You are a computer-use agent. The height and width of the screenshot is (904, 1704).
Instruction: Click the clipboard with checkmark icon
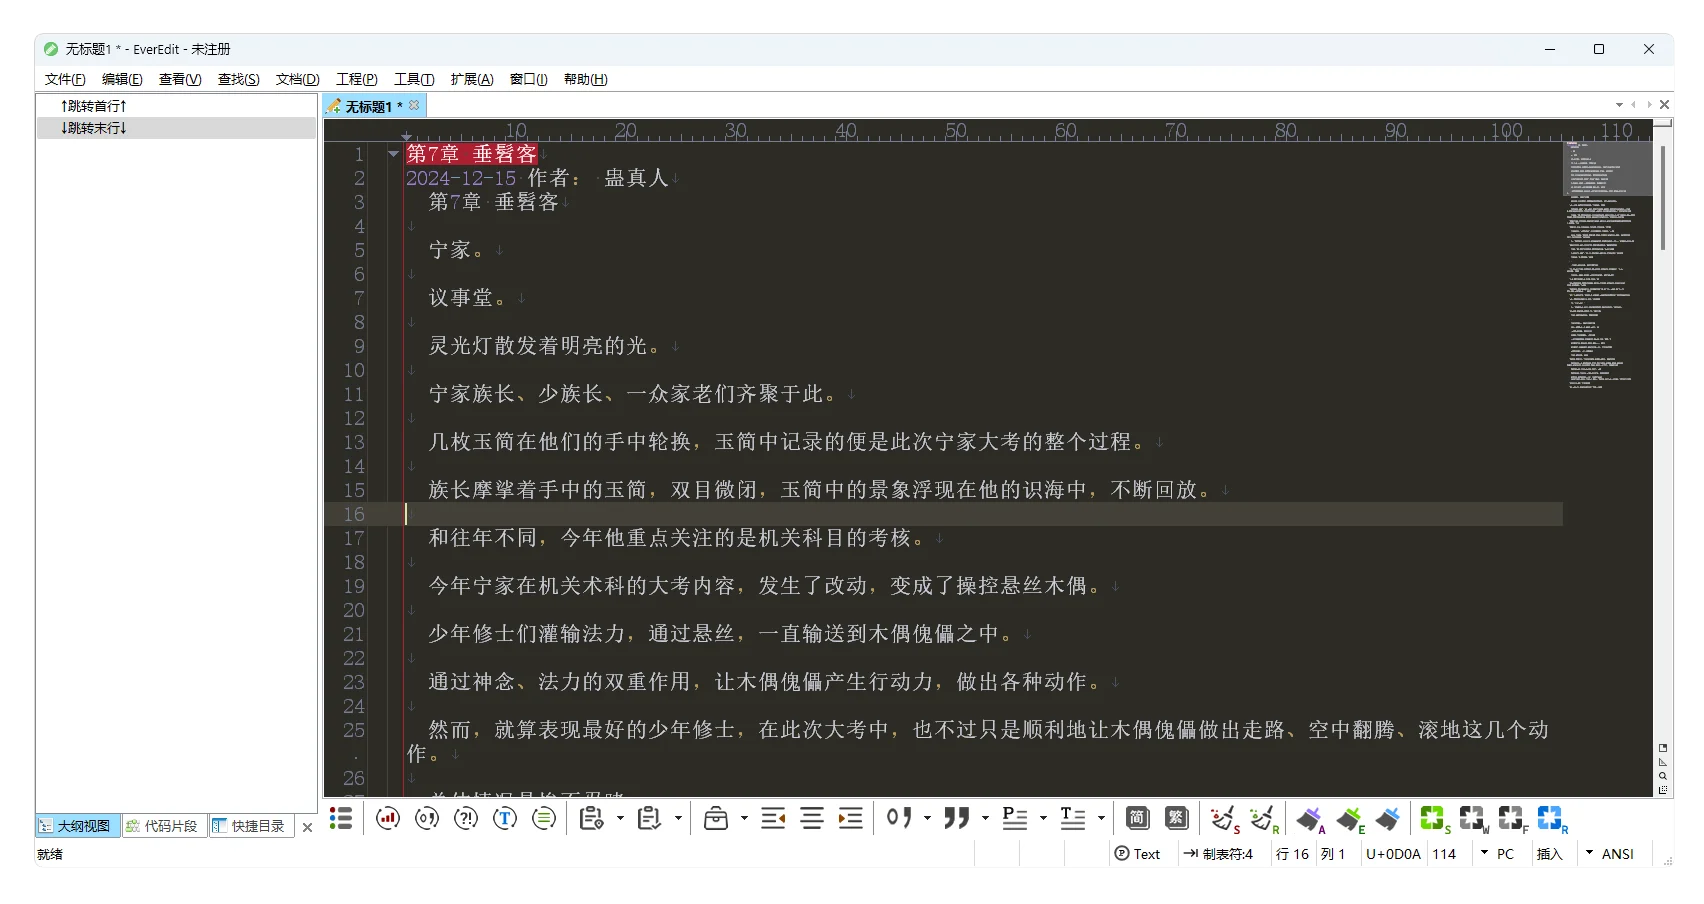(x=650, y=819)
